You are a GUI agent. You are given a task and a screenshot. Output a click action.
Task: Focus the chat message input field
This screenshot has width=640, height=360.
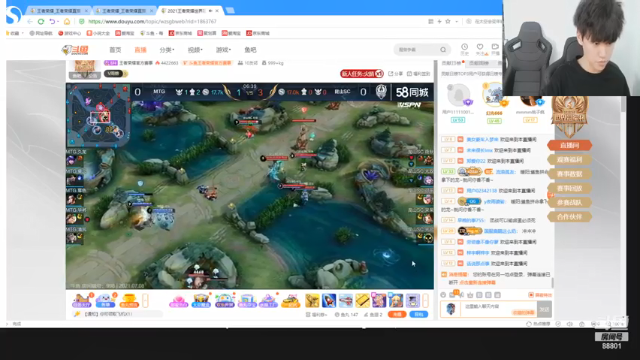click(498, 309)
